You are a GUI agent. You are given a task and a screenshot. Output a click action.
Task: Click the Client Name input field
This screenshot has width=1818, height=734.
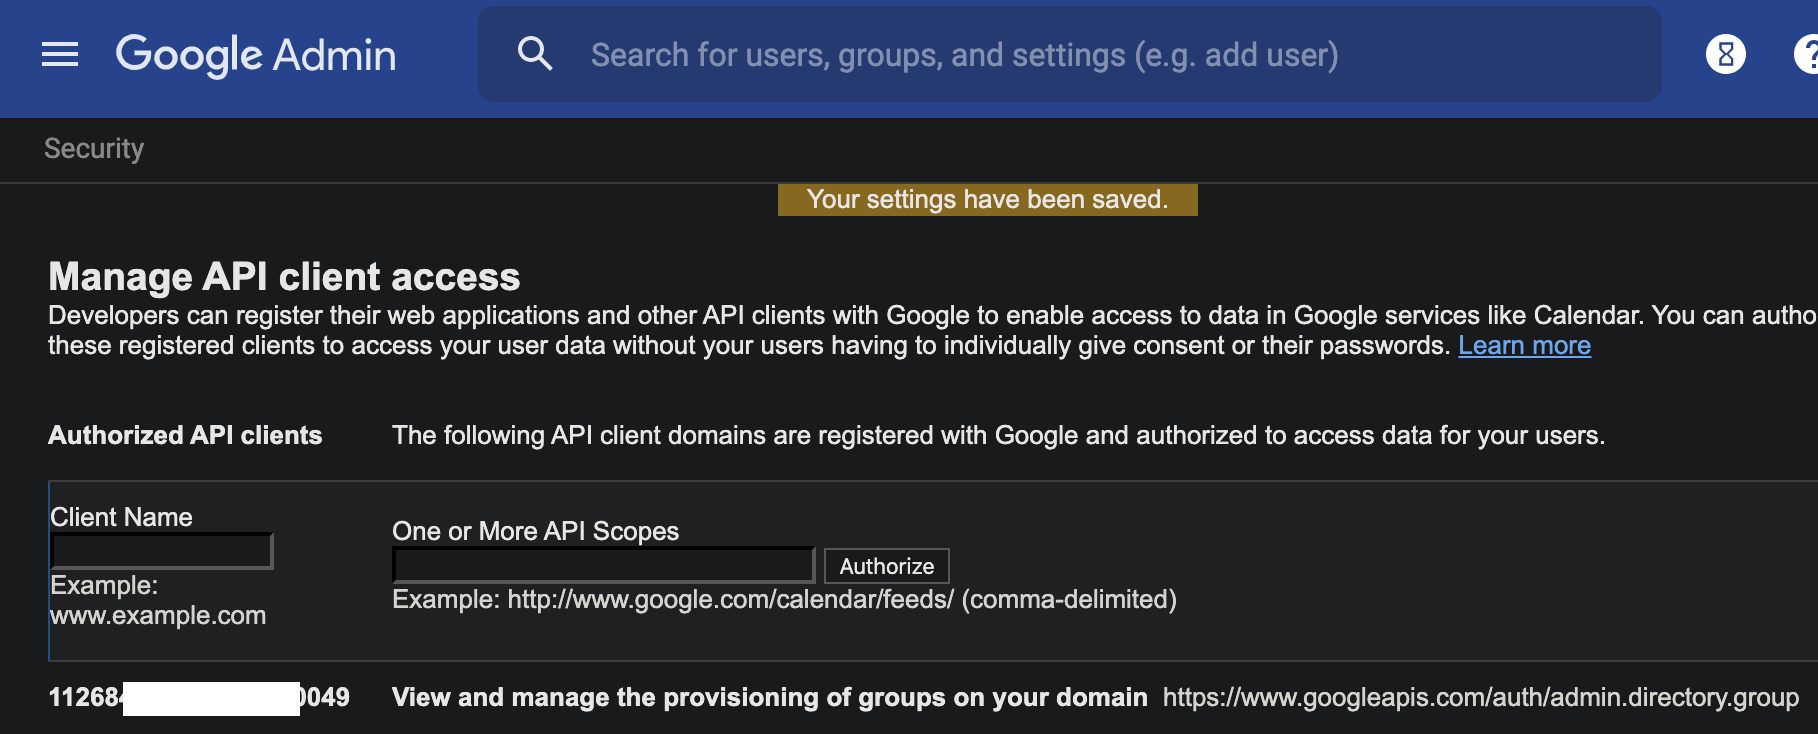point(162,551)
